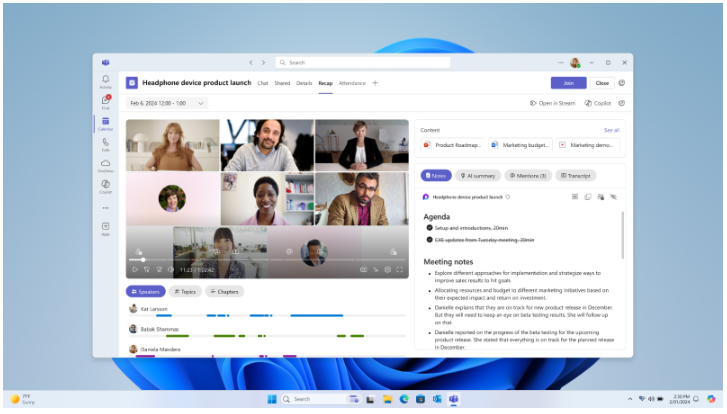Screen dimensions: 727x414
Task: Open the Marketing demo file
Action: click(x=587, y=145)
